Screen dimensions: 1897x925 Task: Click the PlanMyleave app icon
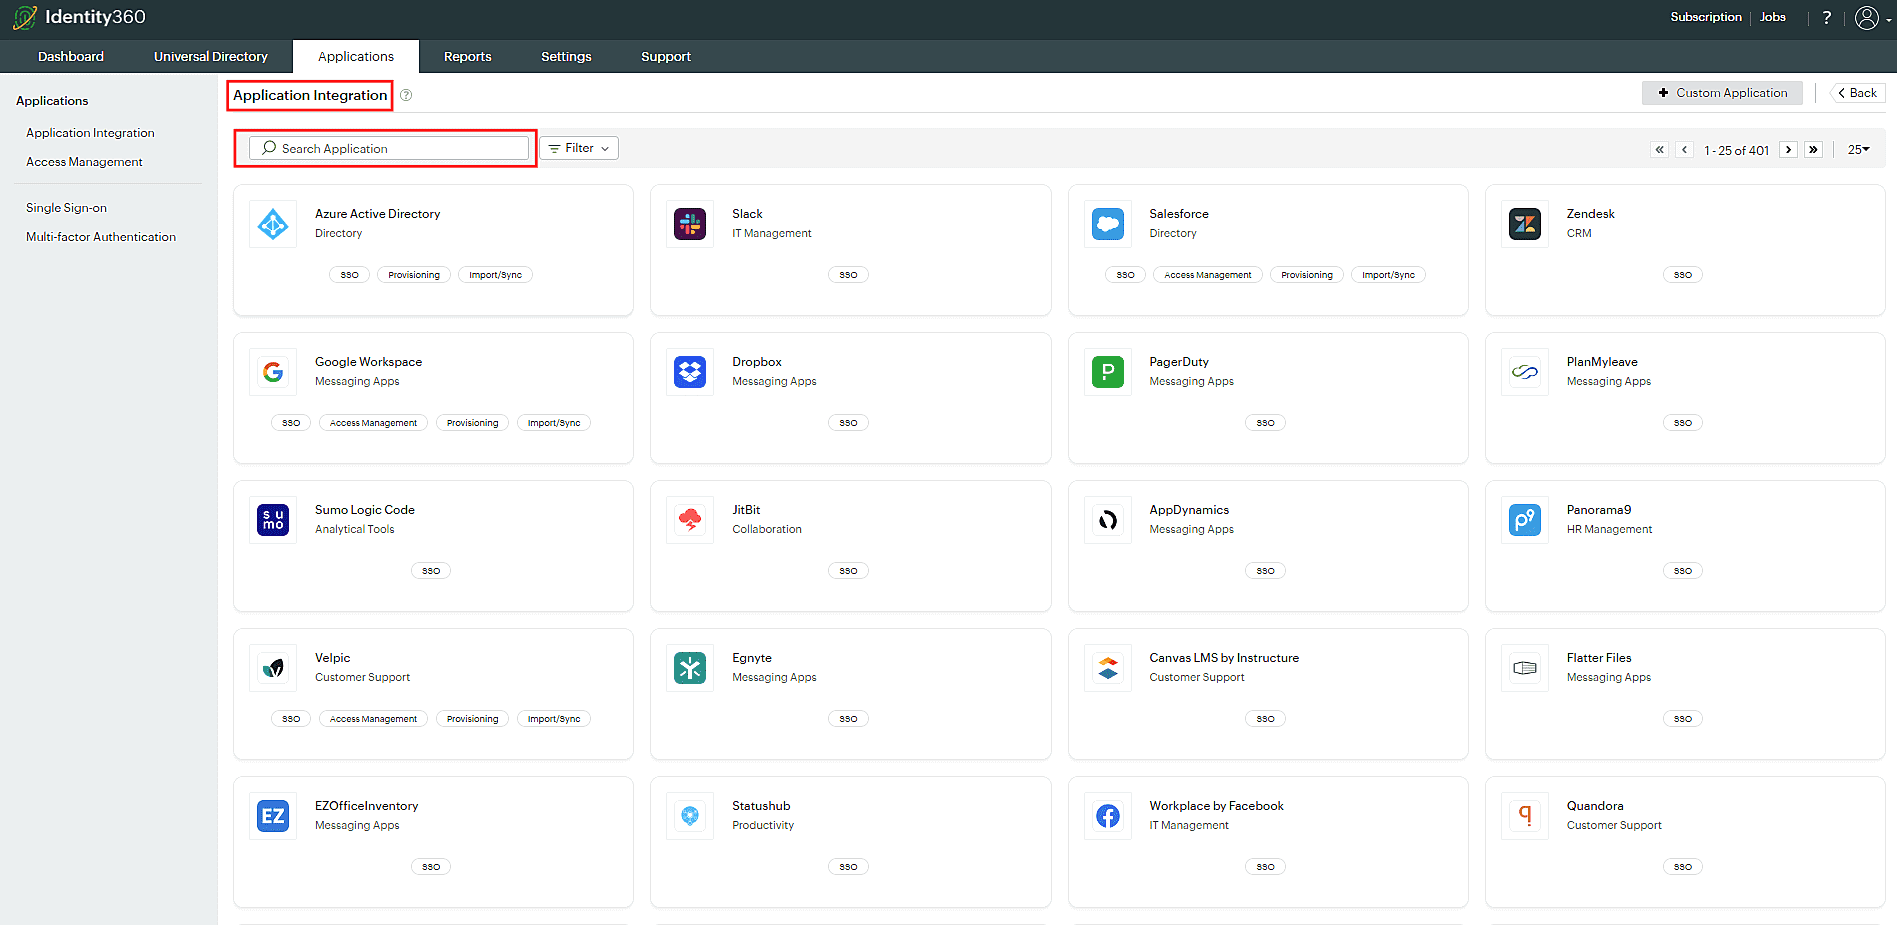click(x=1525, y=372)
